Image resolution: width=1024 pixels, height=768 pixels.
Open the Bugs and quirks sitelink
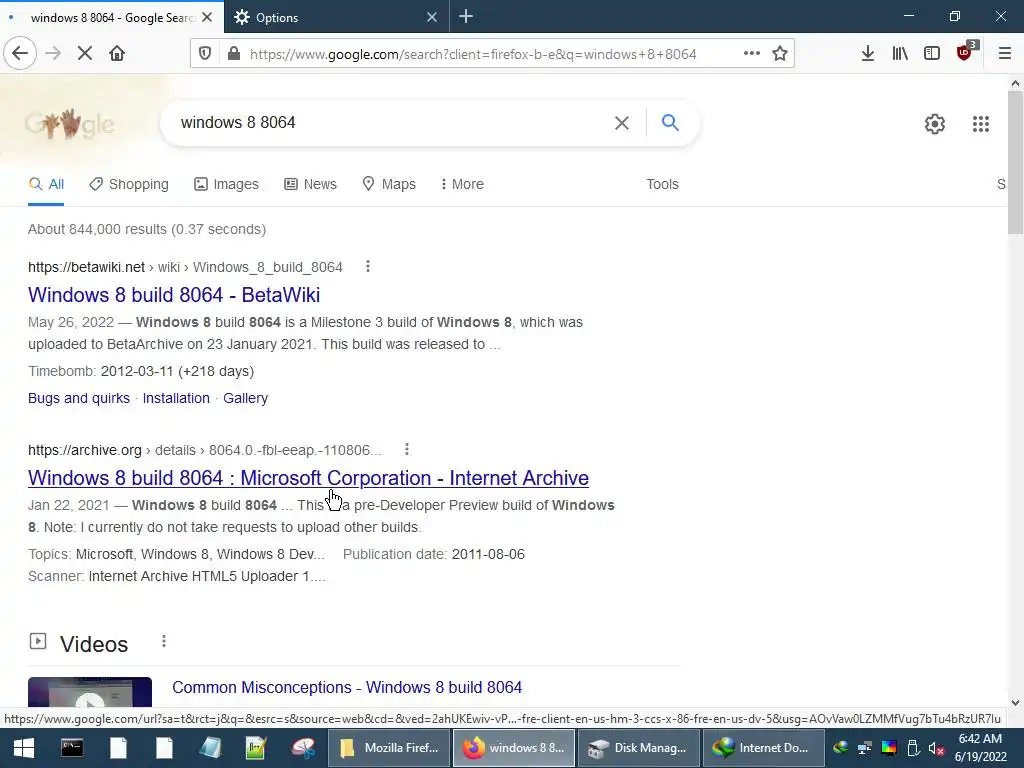tap(79, 398)
